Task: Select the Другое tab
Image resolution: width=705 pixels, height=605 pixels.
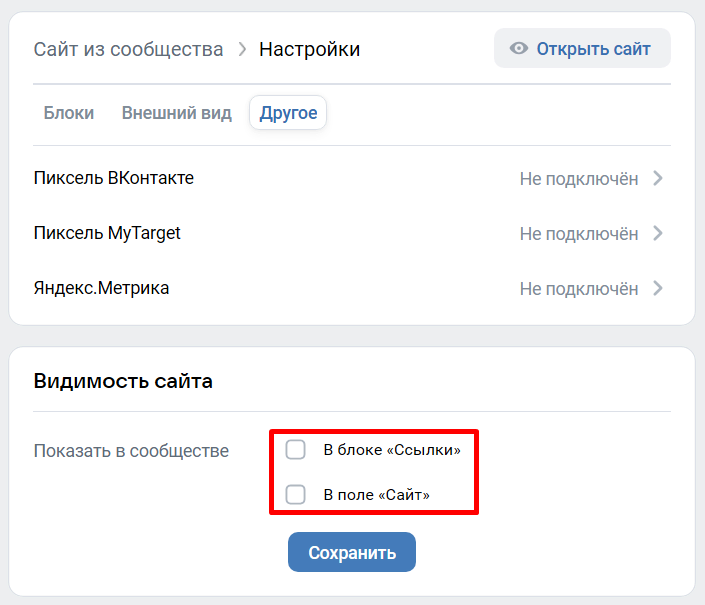Action: tap(288, 113)
